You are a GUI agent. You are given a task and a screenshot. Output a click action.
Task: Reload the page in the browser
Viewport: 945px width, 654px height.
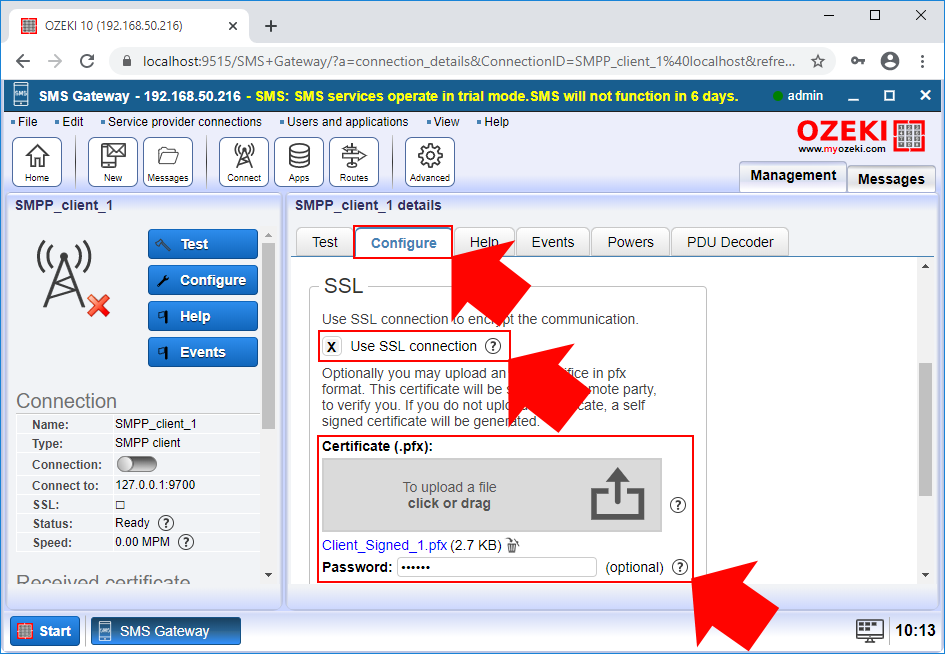click(87, 61)
